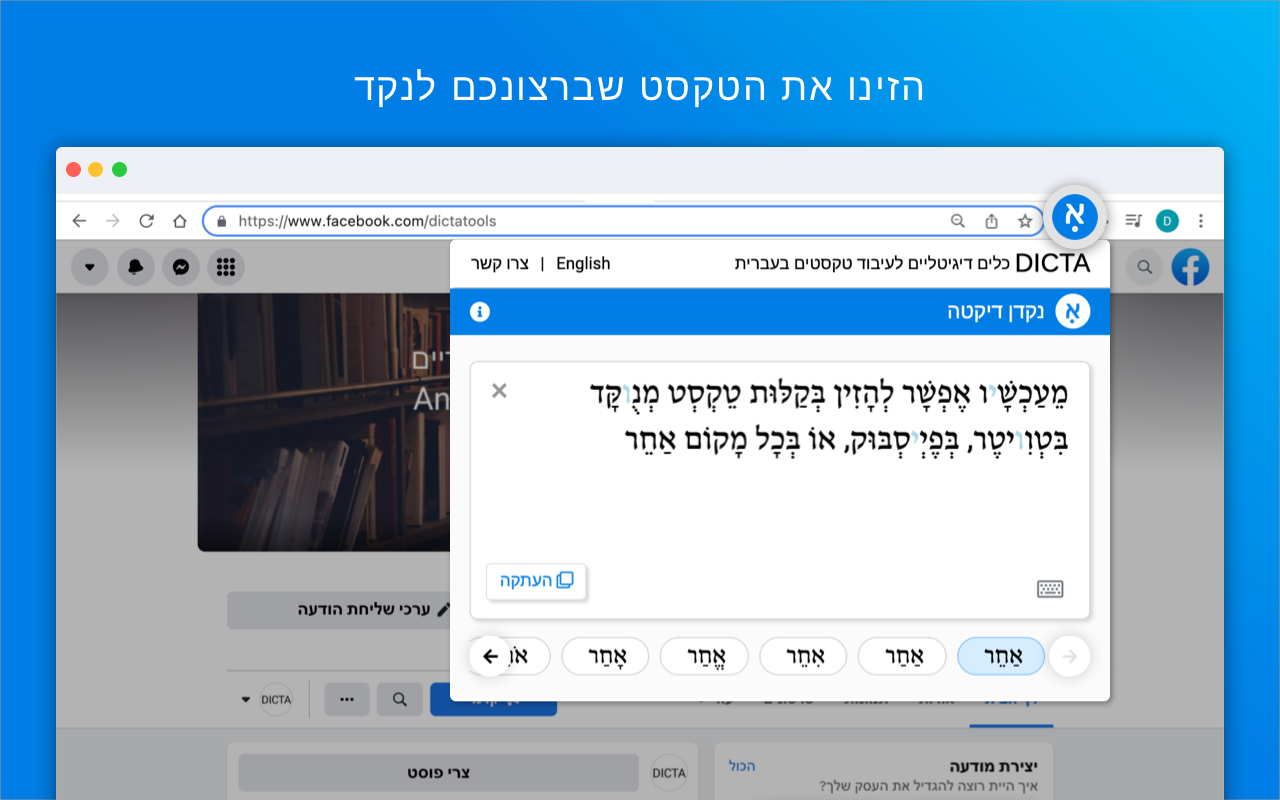
Task: Click the lock icon in address bar
Action: click(222, 221)
